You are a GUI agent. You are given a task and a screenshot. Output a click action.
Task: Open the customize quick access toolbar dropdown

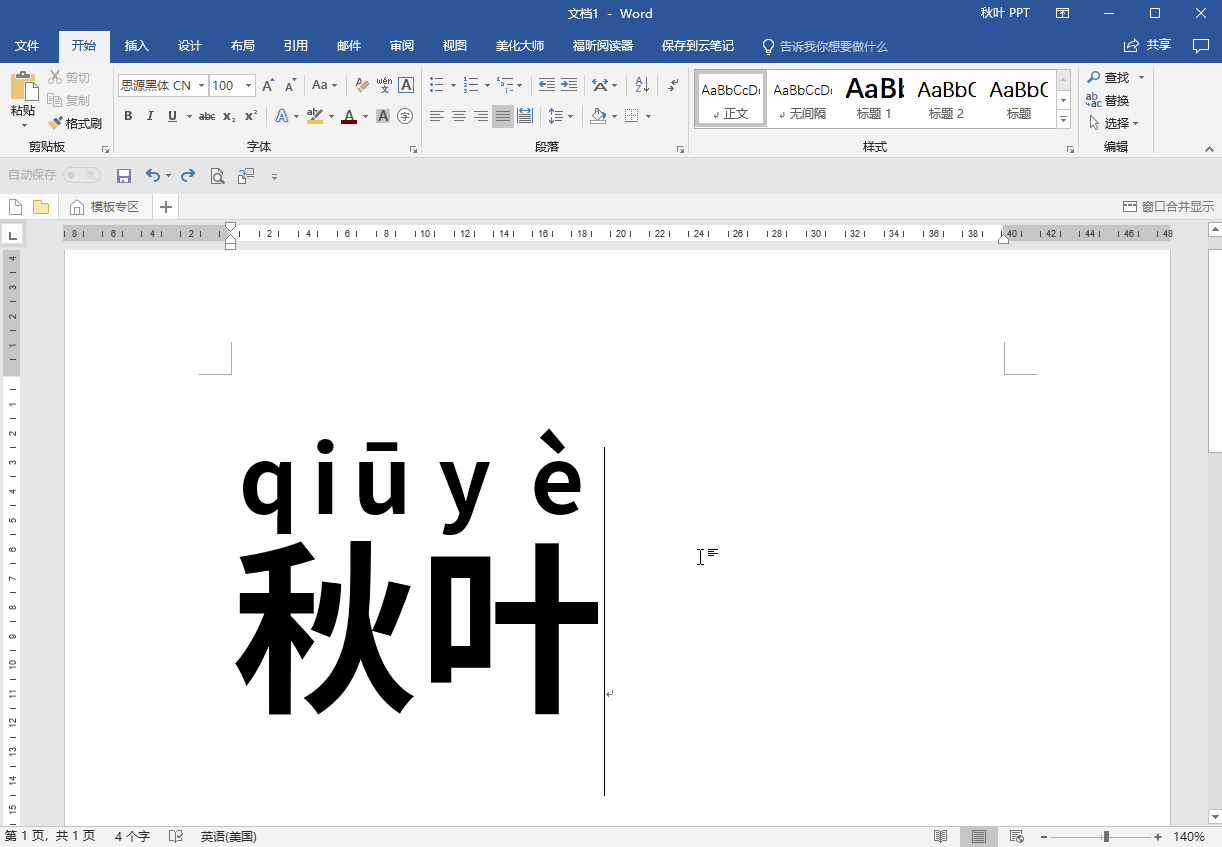click(x=274, y=177)
